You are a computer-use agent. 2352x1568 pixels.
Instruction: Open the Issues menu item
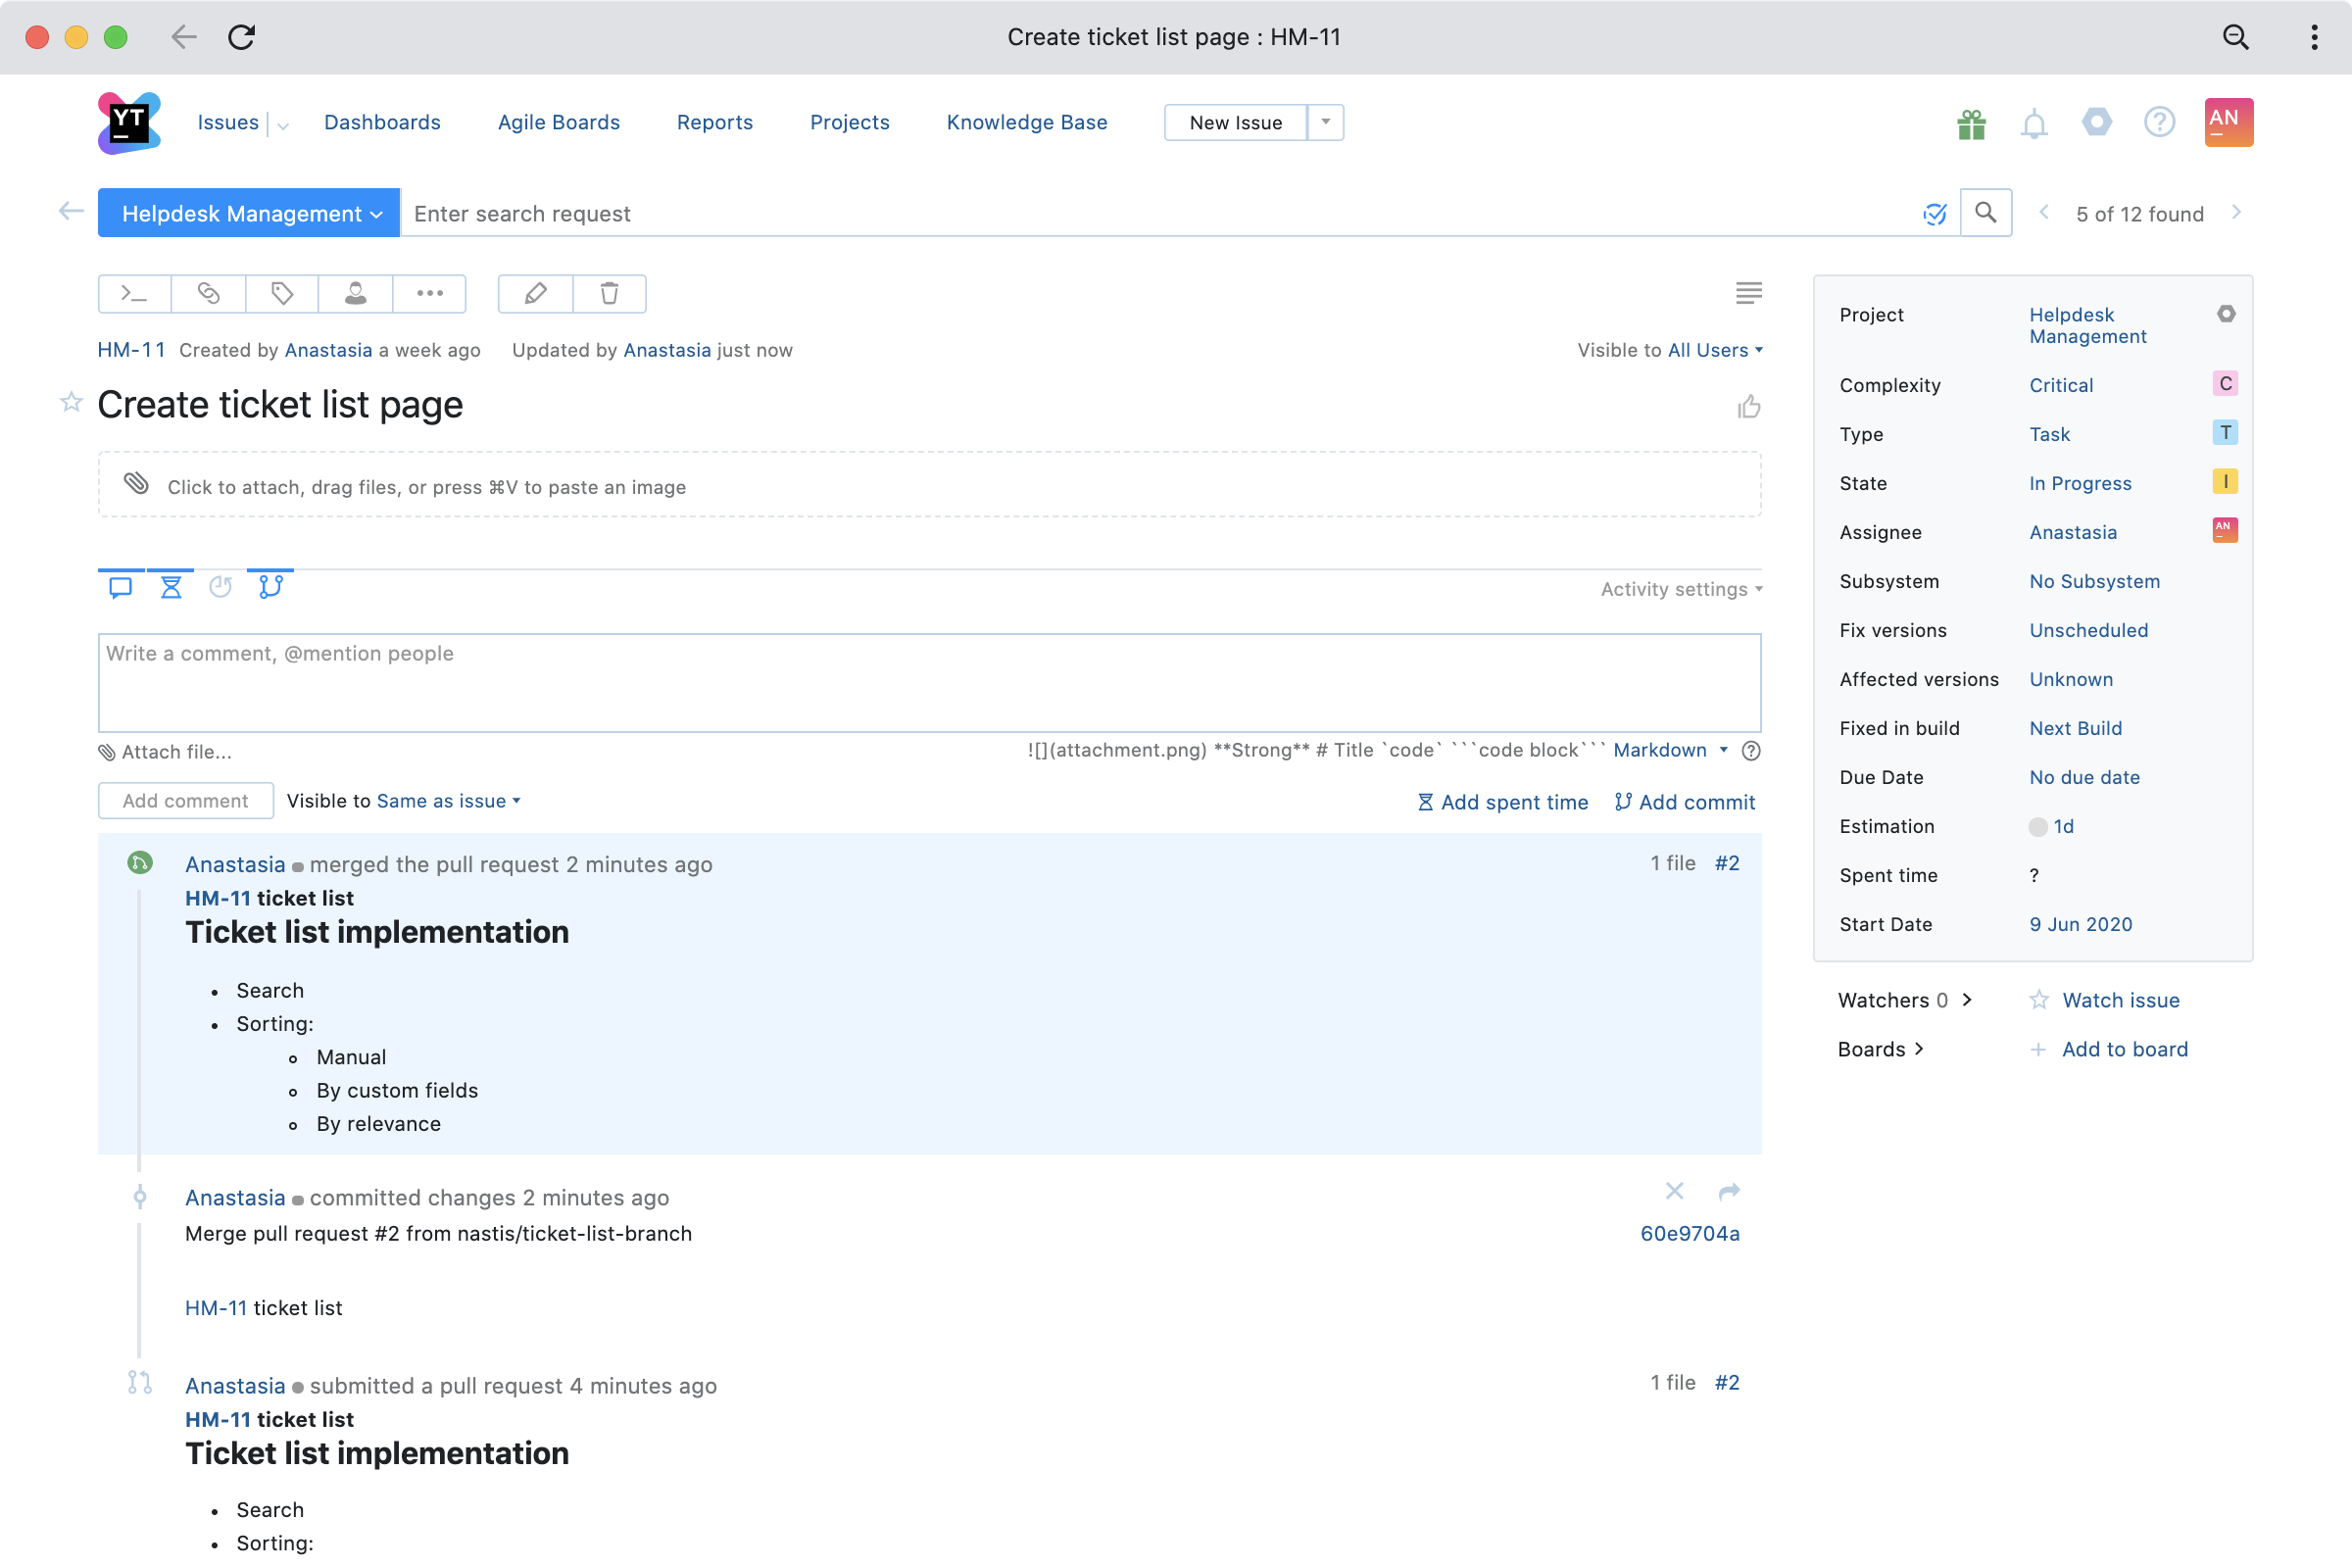tap(228, 122)
